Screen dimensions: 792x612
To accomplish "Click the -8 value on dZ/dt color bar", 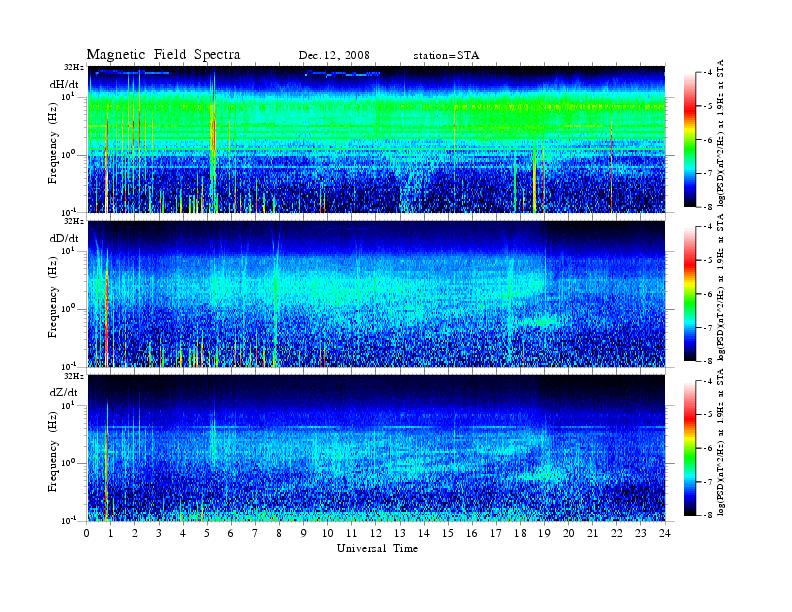I will (708, 515).
